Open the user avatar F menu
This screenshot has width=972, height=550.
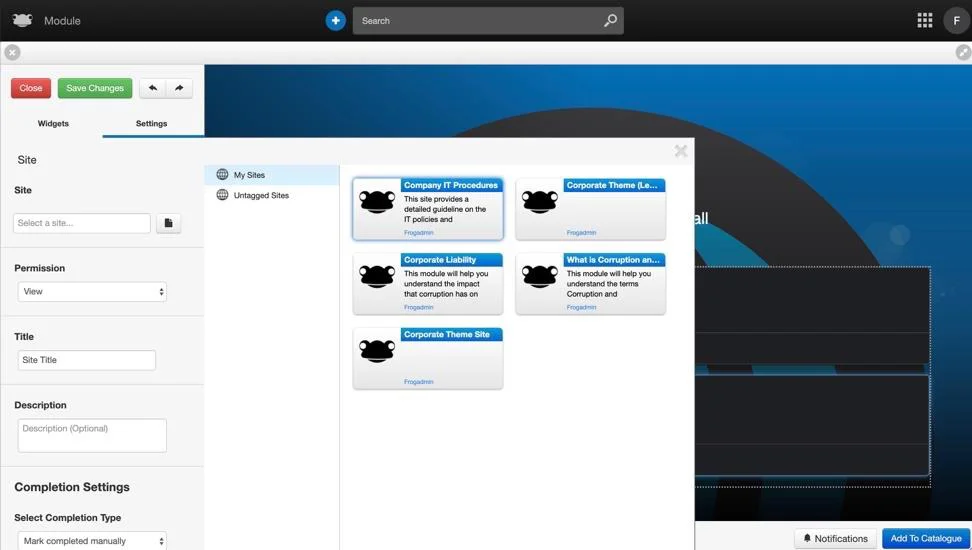[956, 20]
